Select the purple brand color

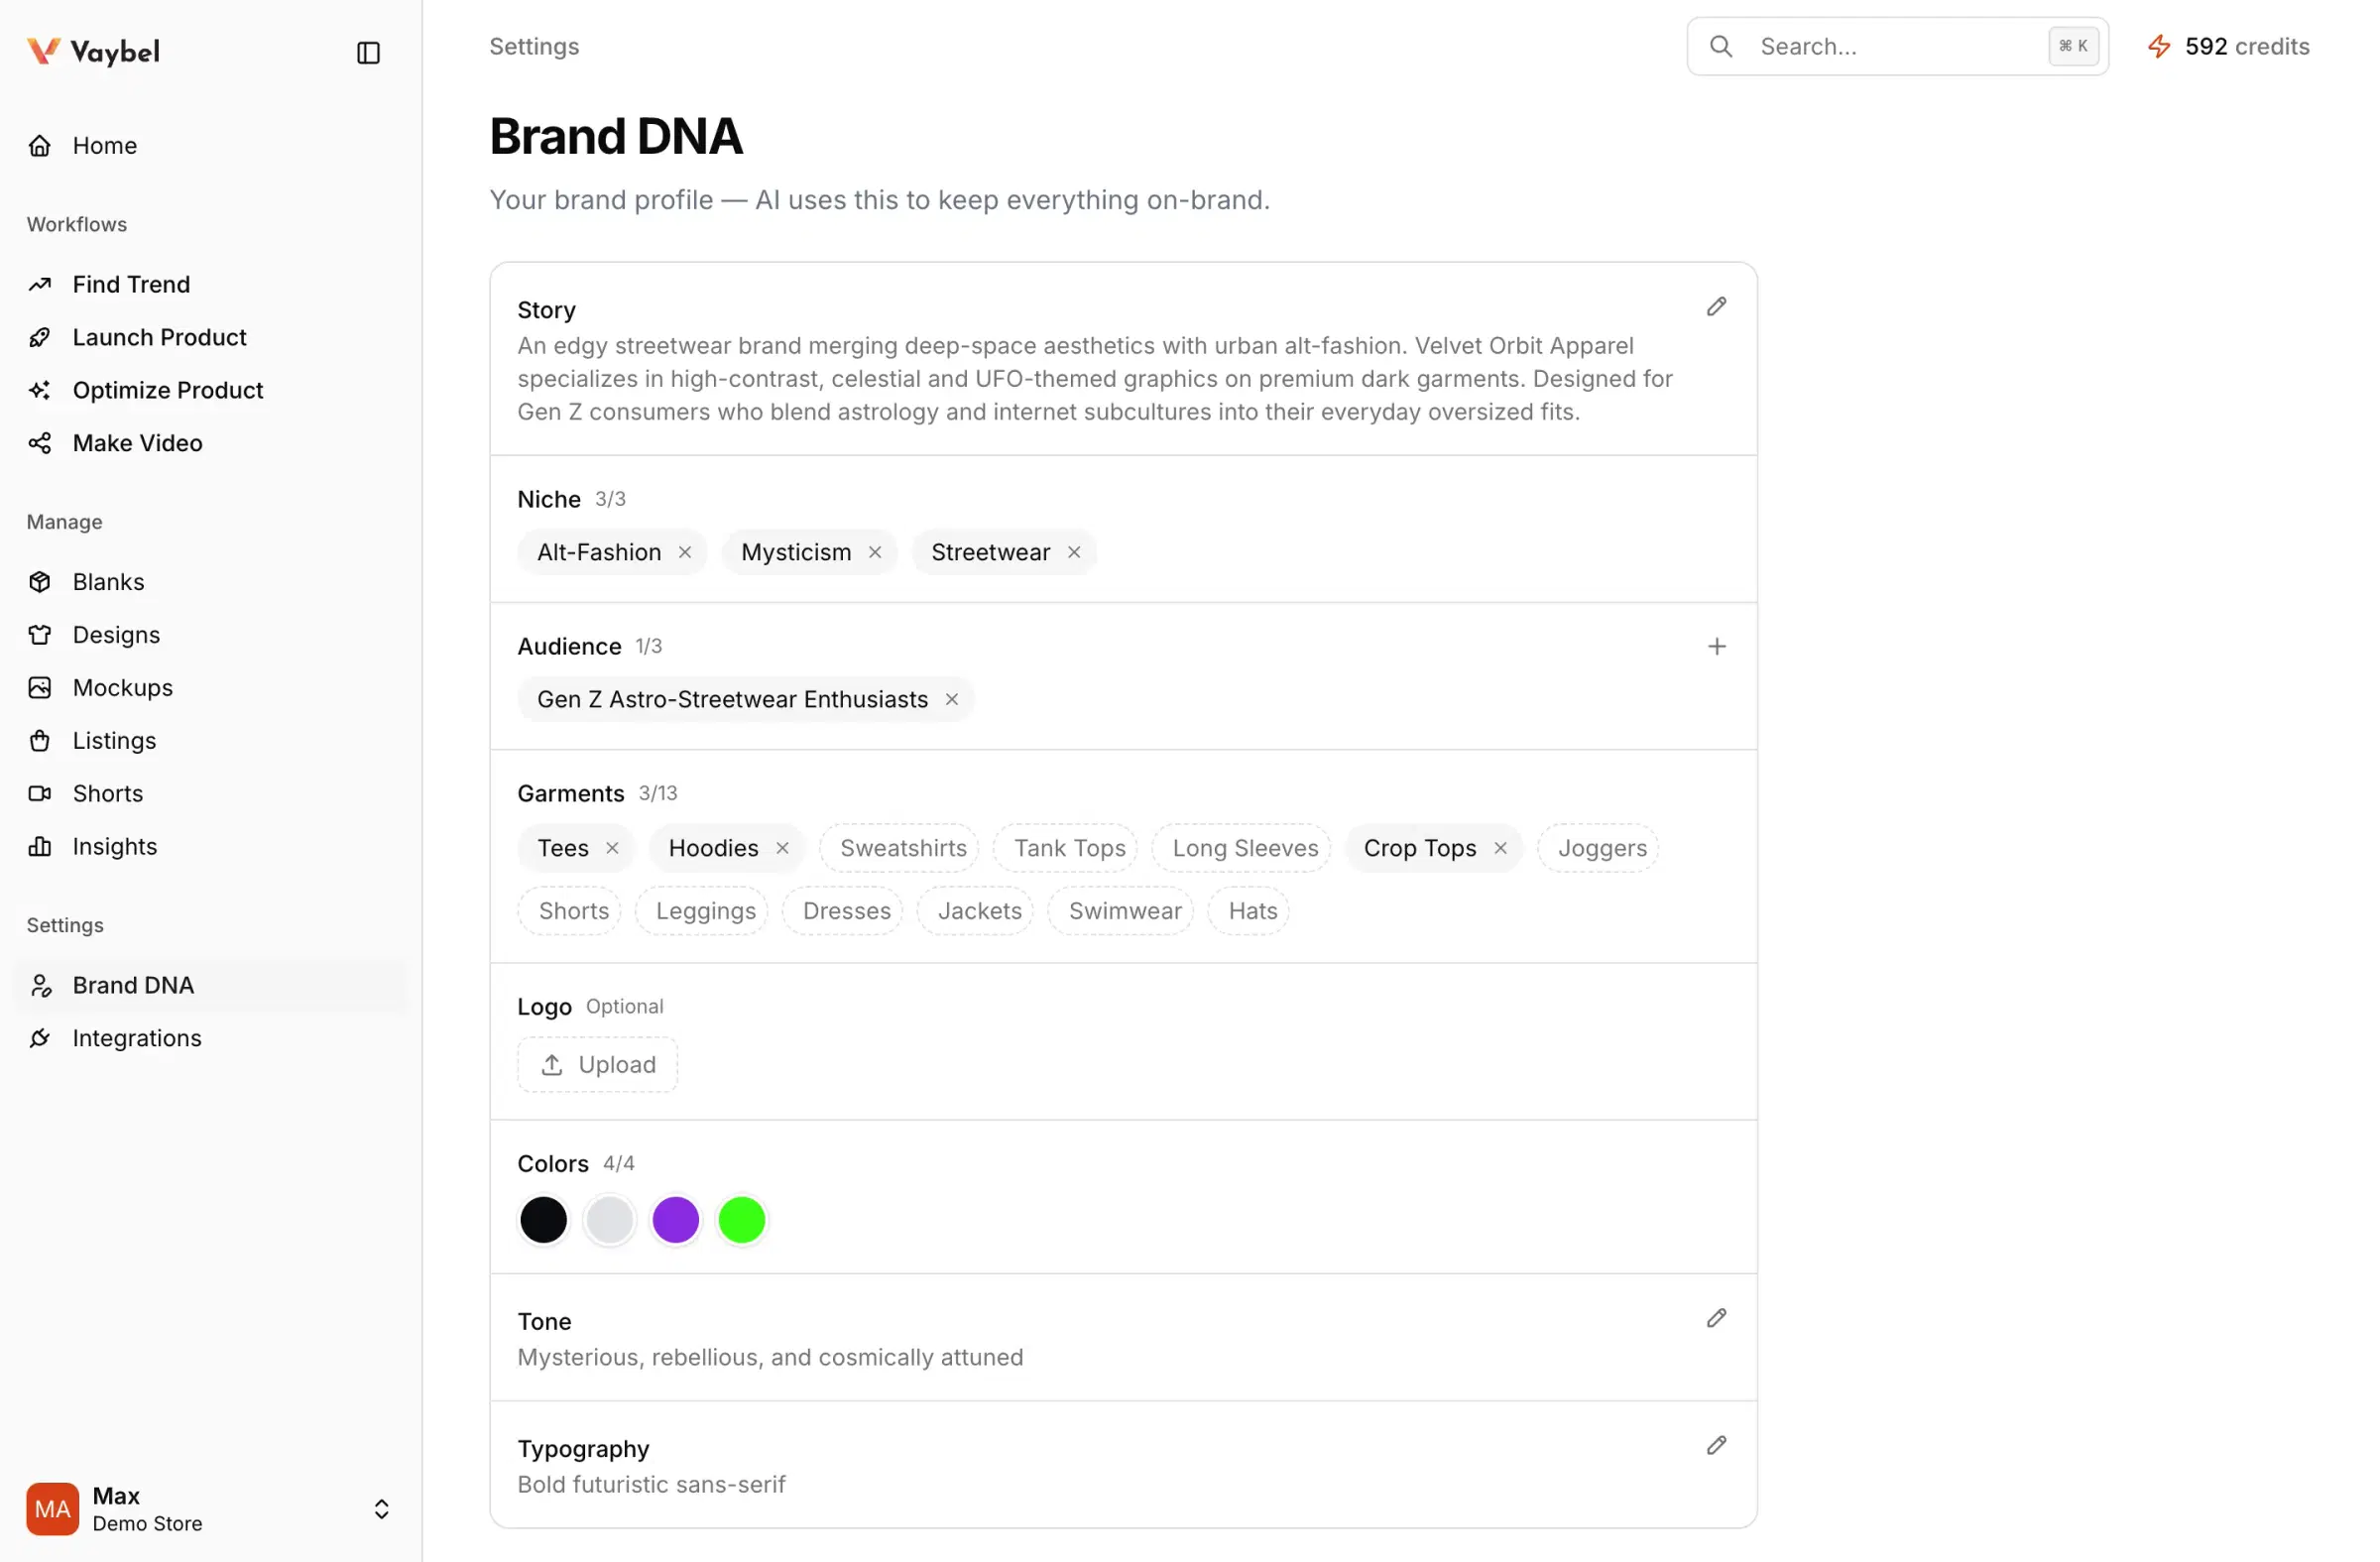675,1219
